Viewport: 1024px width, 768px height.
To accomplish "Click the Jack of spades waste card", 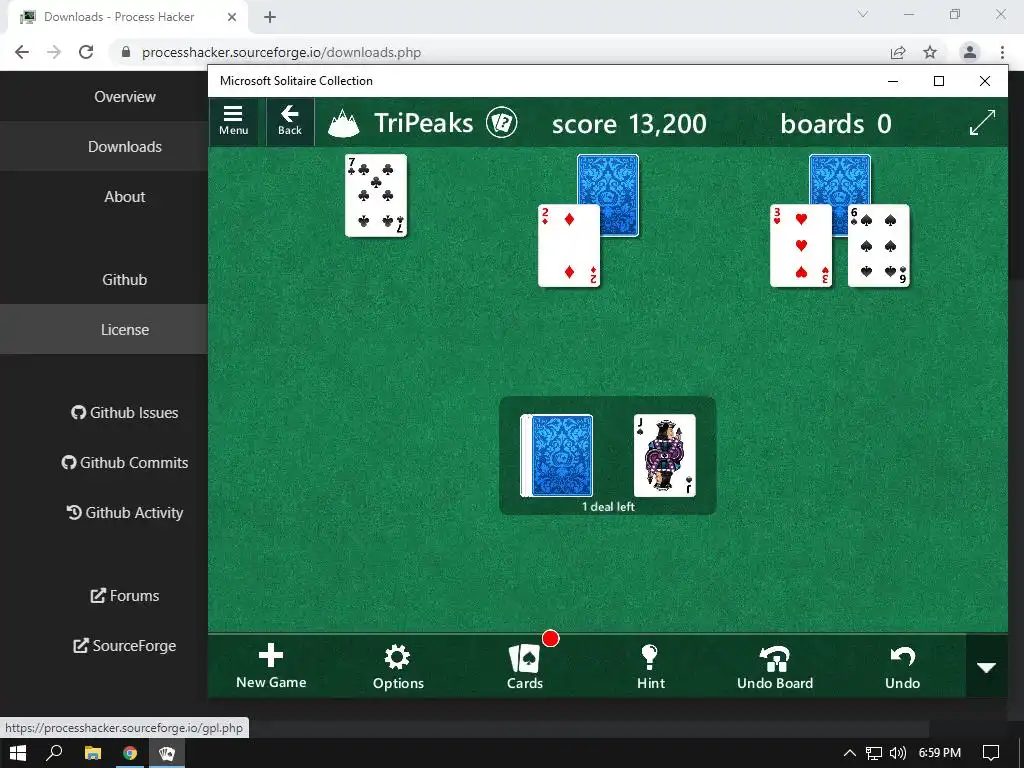I will (x=665, y=455).
